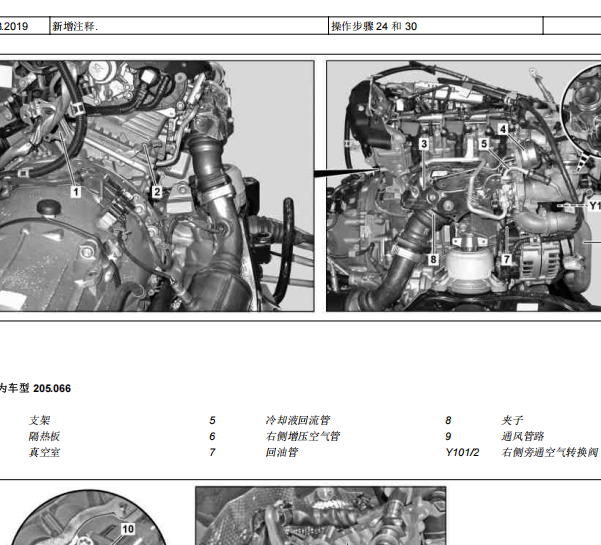Click the legend code 'Y101/2'
The width and height of the screenshot is (601, 545).
(462, 453)
